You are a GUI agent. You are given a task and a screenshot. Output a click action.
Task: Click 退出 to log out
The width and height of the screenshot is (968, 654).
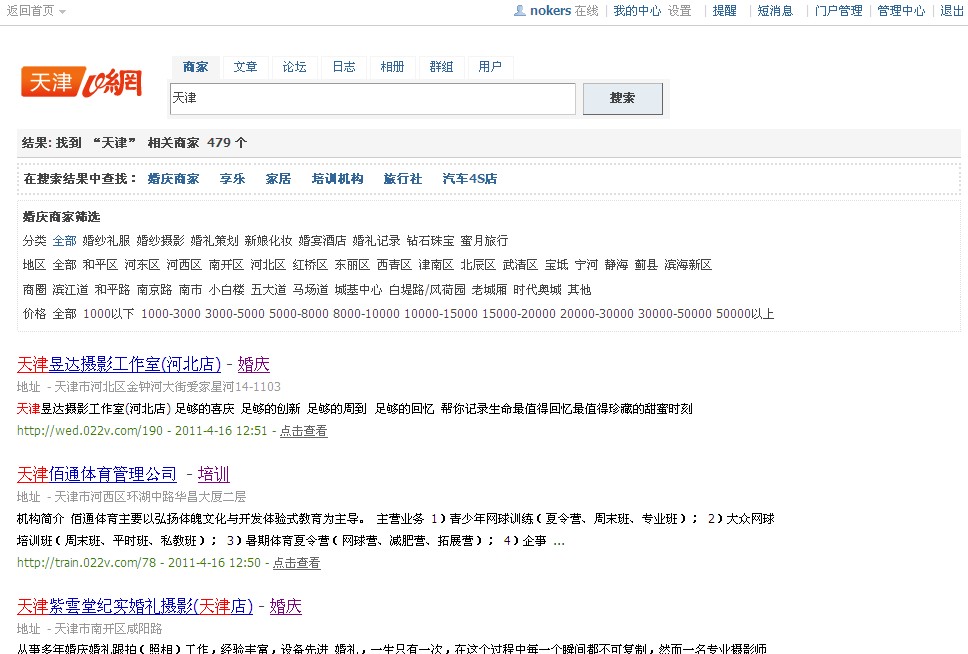click(x=952, y=11)
